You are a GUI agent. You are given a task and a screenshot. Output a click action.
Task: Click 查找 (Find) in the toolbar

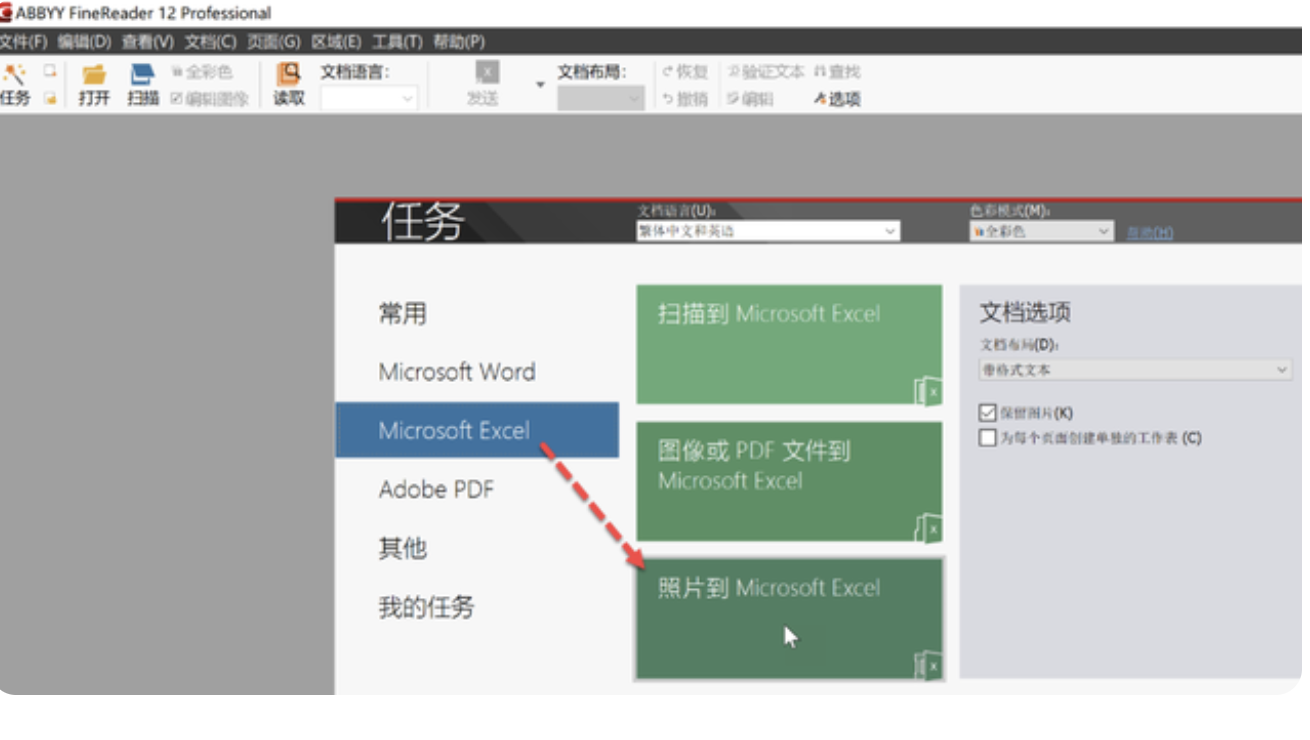coord(837,72)
